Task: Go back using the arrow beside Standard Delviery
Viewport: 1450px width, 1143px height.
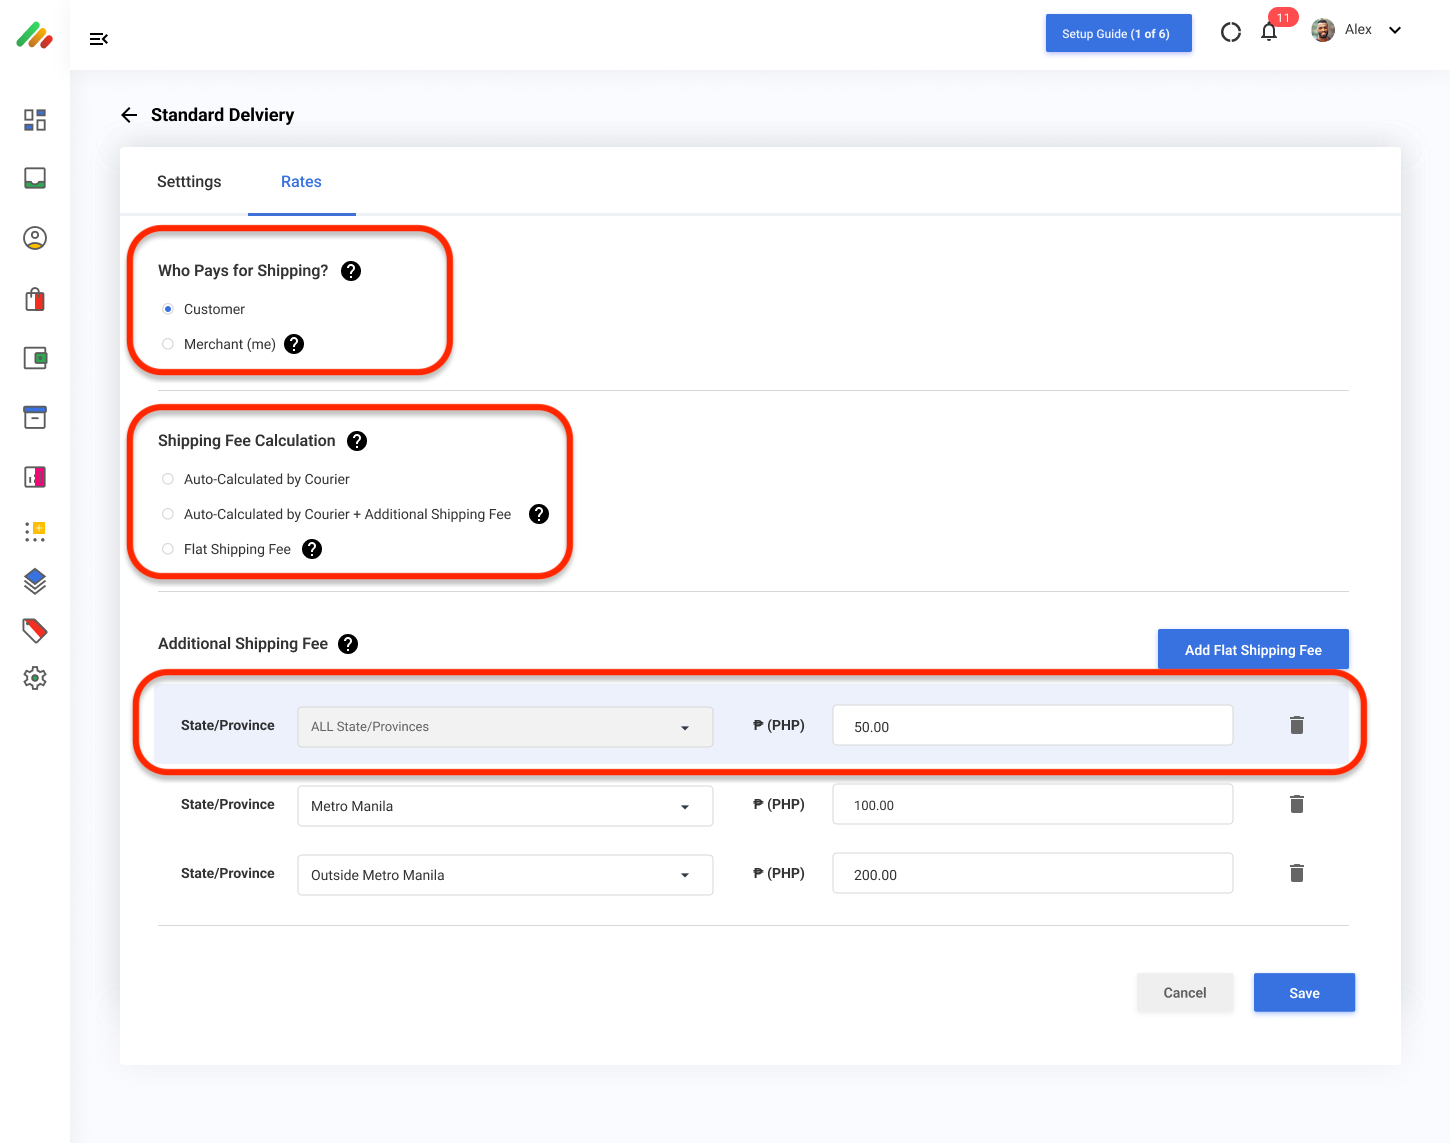Action: pyautogui.click(x=129, y=115)
